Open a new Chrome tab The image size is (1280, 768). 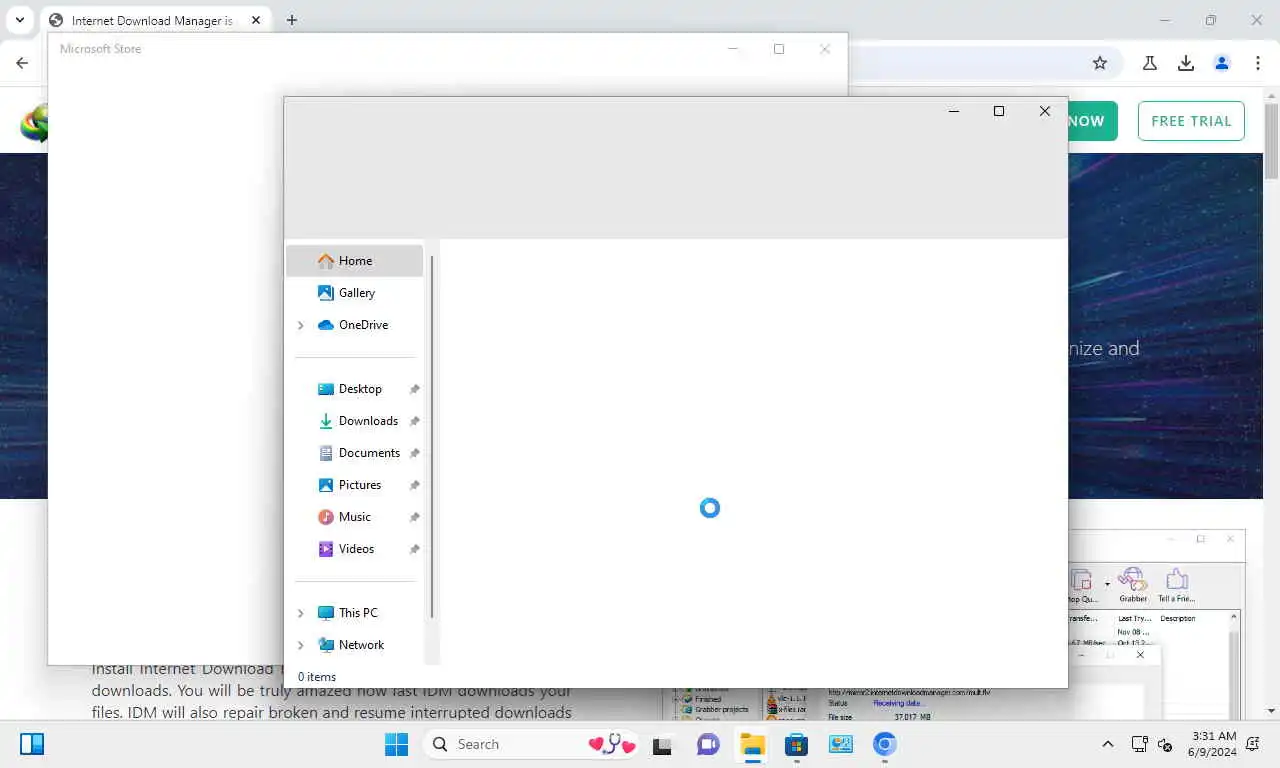(x=292, y=20)
